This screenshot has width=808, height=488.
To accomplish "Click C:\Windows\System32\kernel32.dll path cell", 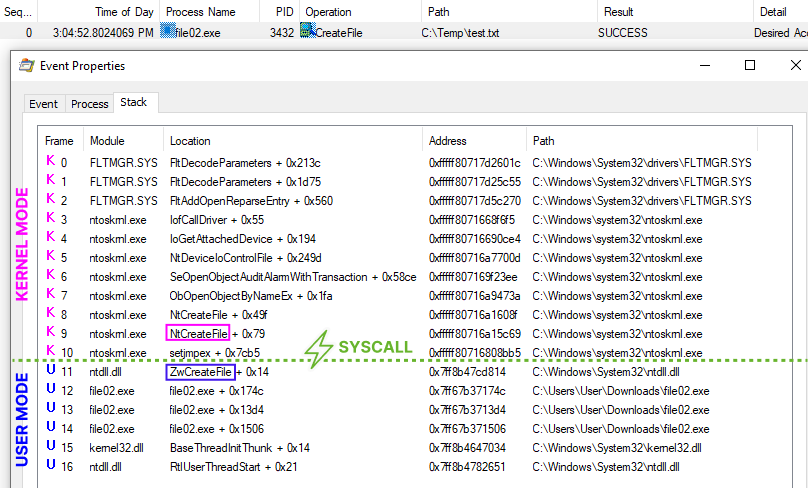I will [x=617, y=448].
